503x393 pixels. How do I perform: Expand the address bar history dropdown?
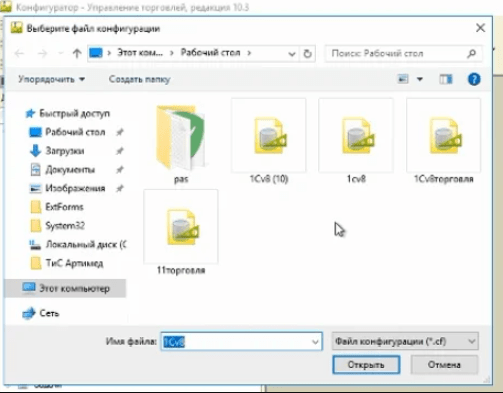(x=292, y=54)
